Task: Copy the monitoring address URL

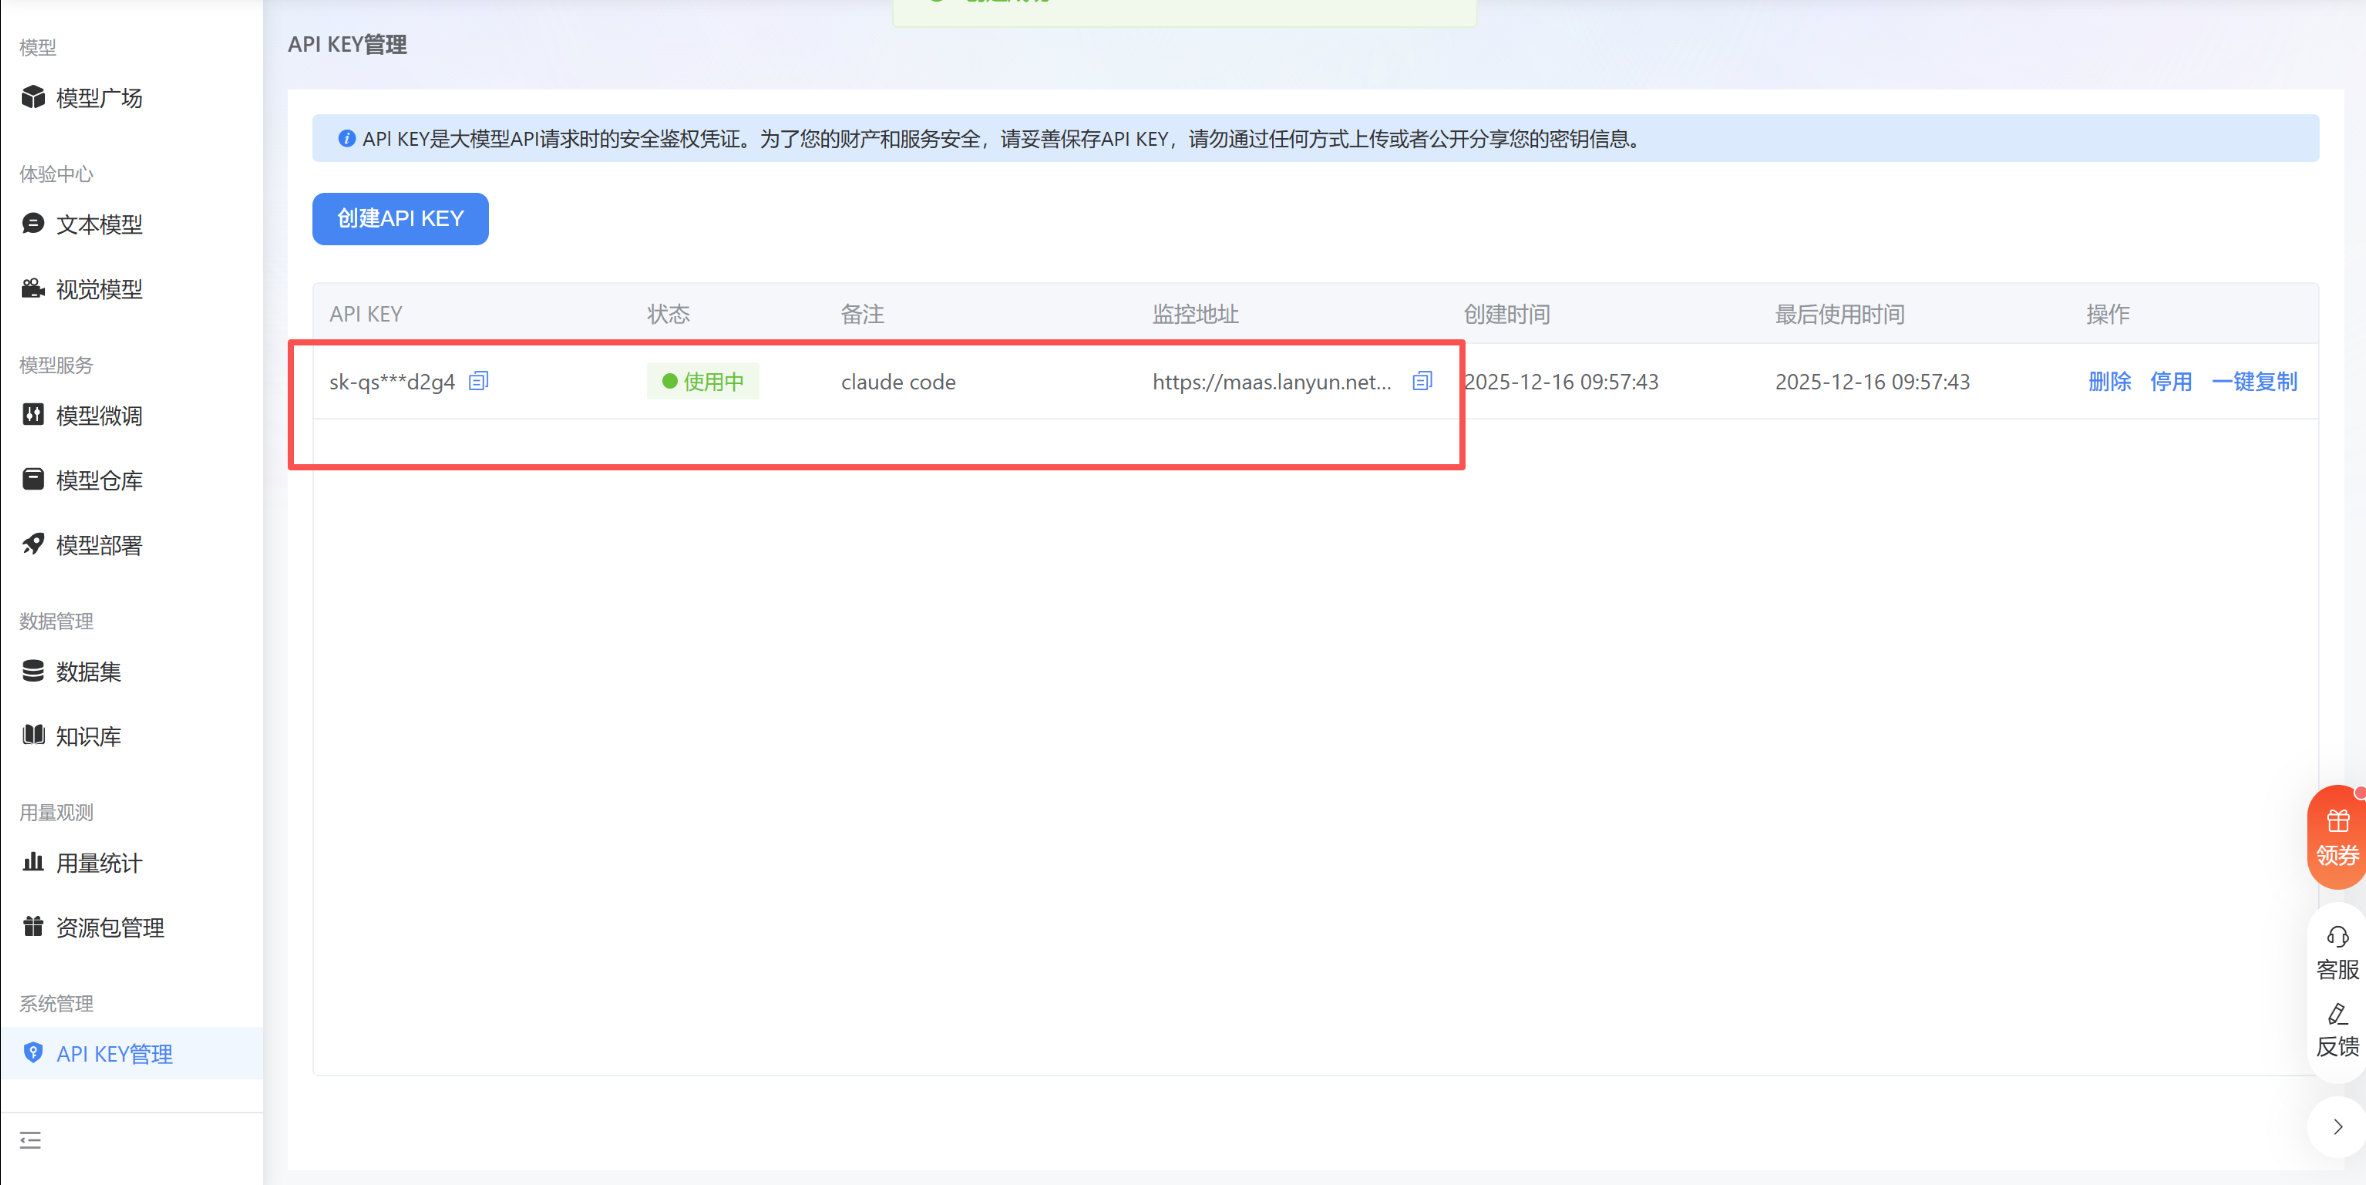Action: pos(1422,381)
